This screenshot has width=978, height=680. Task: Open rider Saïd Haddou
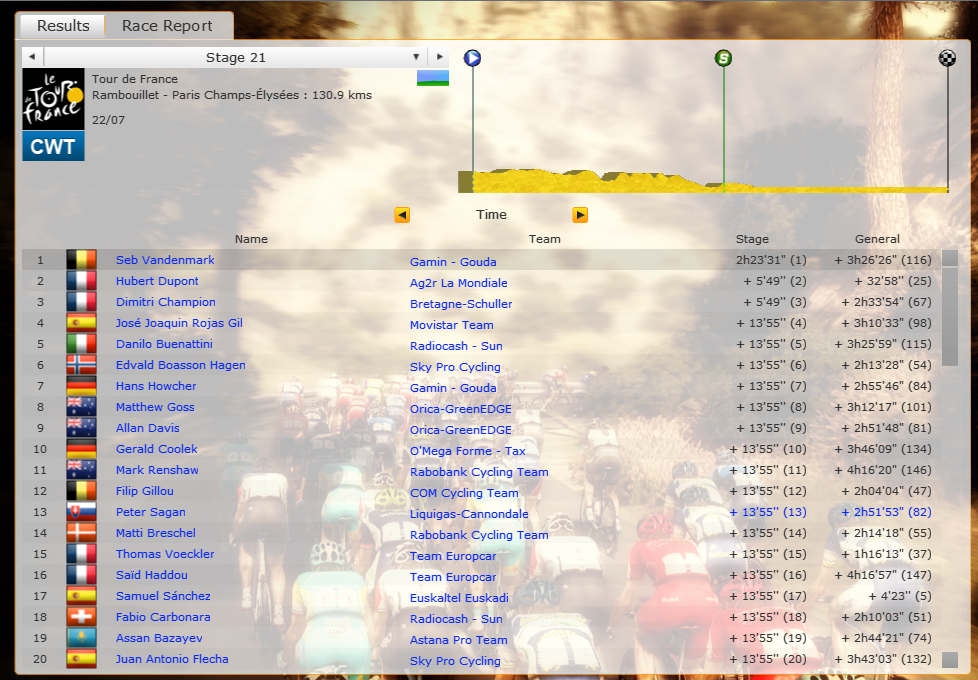152,575
